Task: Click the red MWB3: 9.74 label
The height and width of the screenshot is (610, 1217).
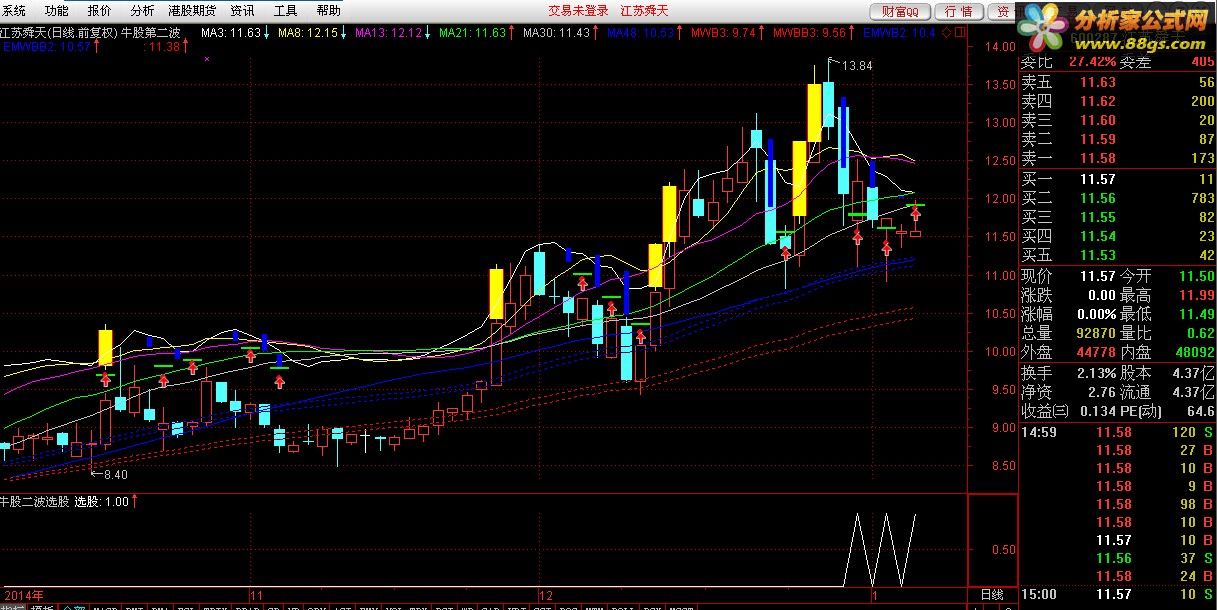Action: pyautogui.click(x=722, y=33)
